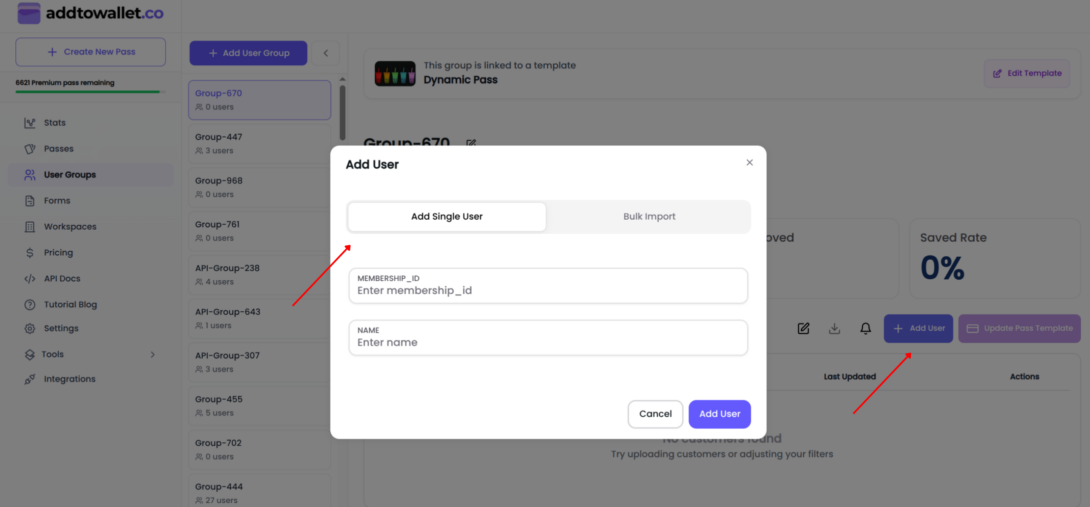Screen dimensions: 1090x507
Task: Select Group-702 in the group list
Action: point(259,450)
